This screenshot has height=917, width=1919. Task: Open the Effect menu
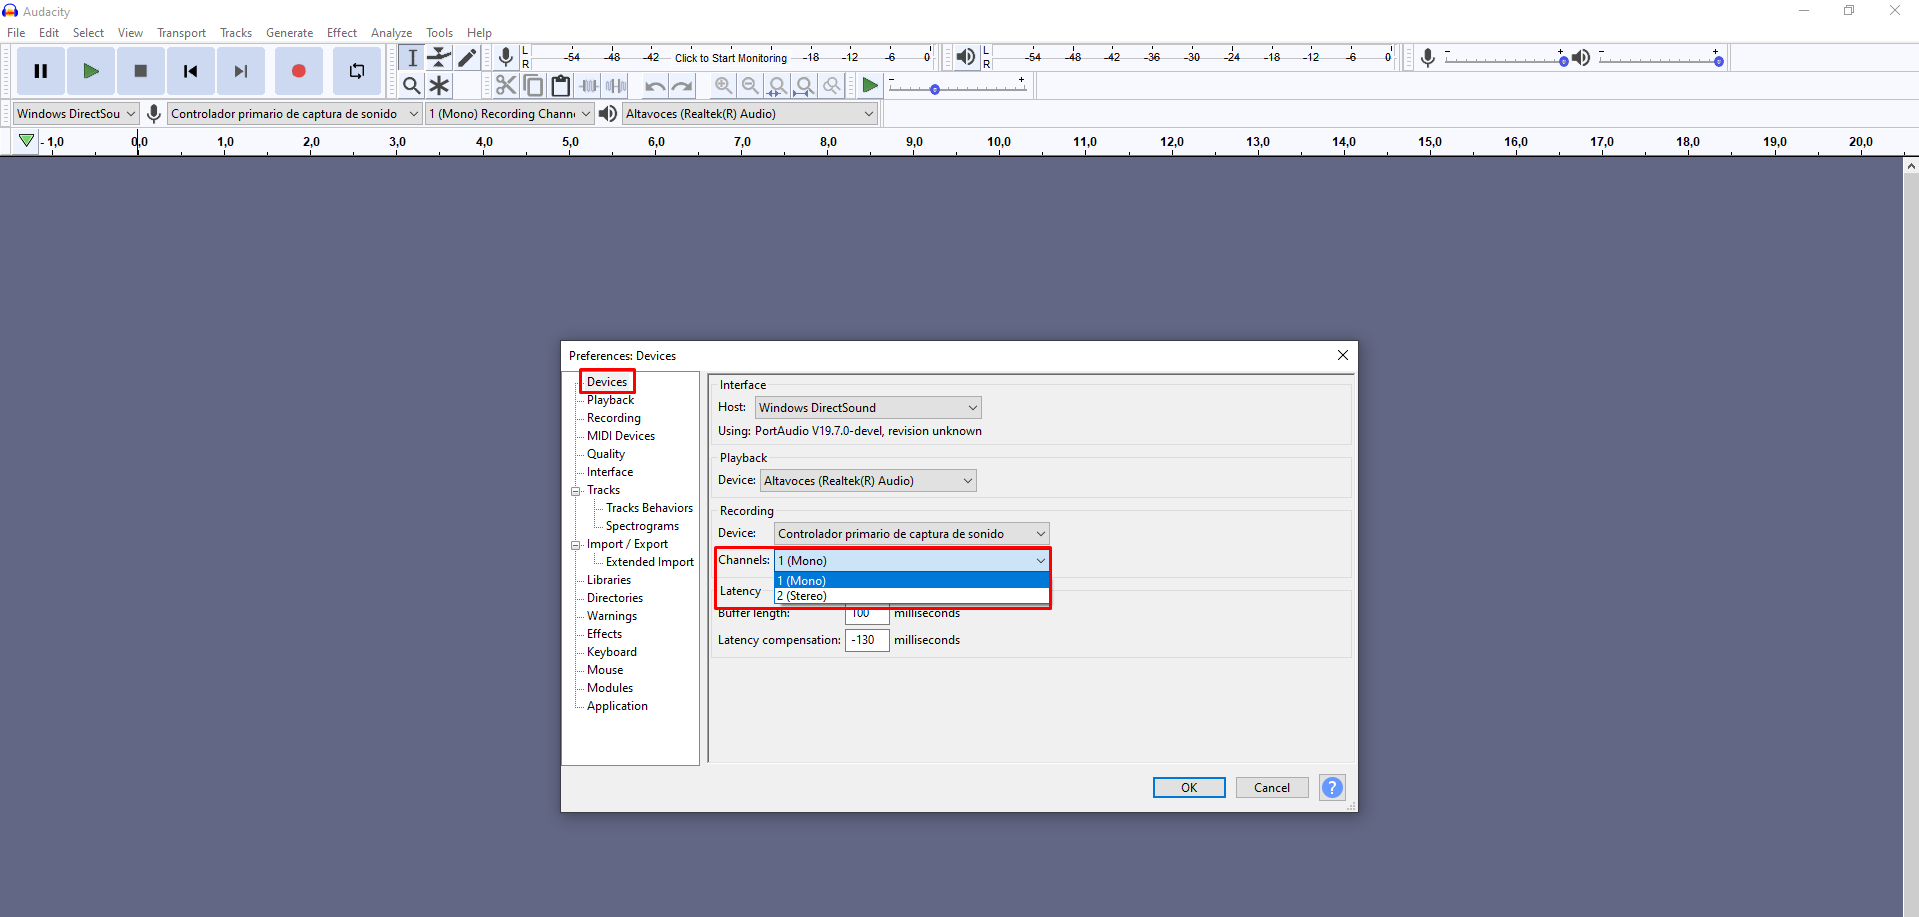tap(341, 33)
